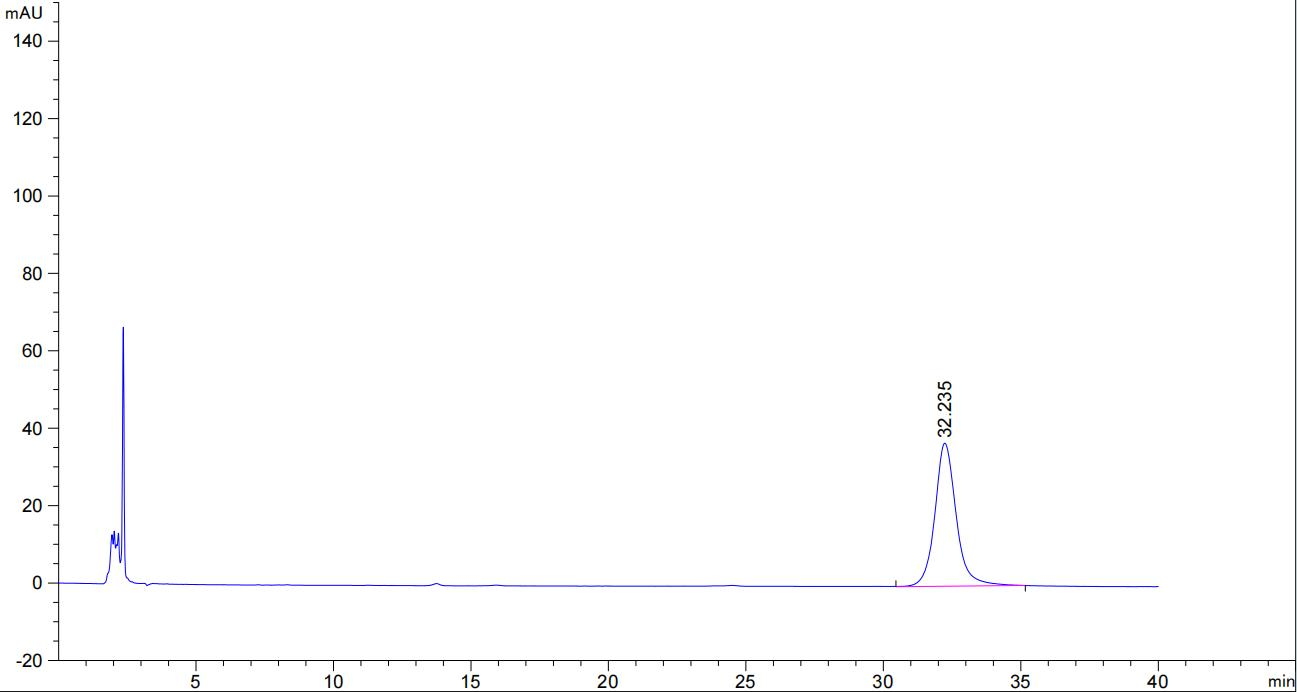Viewport: 1297px width, 692px height.
Task: Click the integration start tick mark before the 32.235 peak
Action: coord(896,582)
